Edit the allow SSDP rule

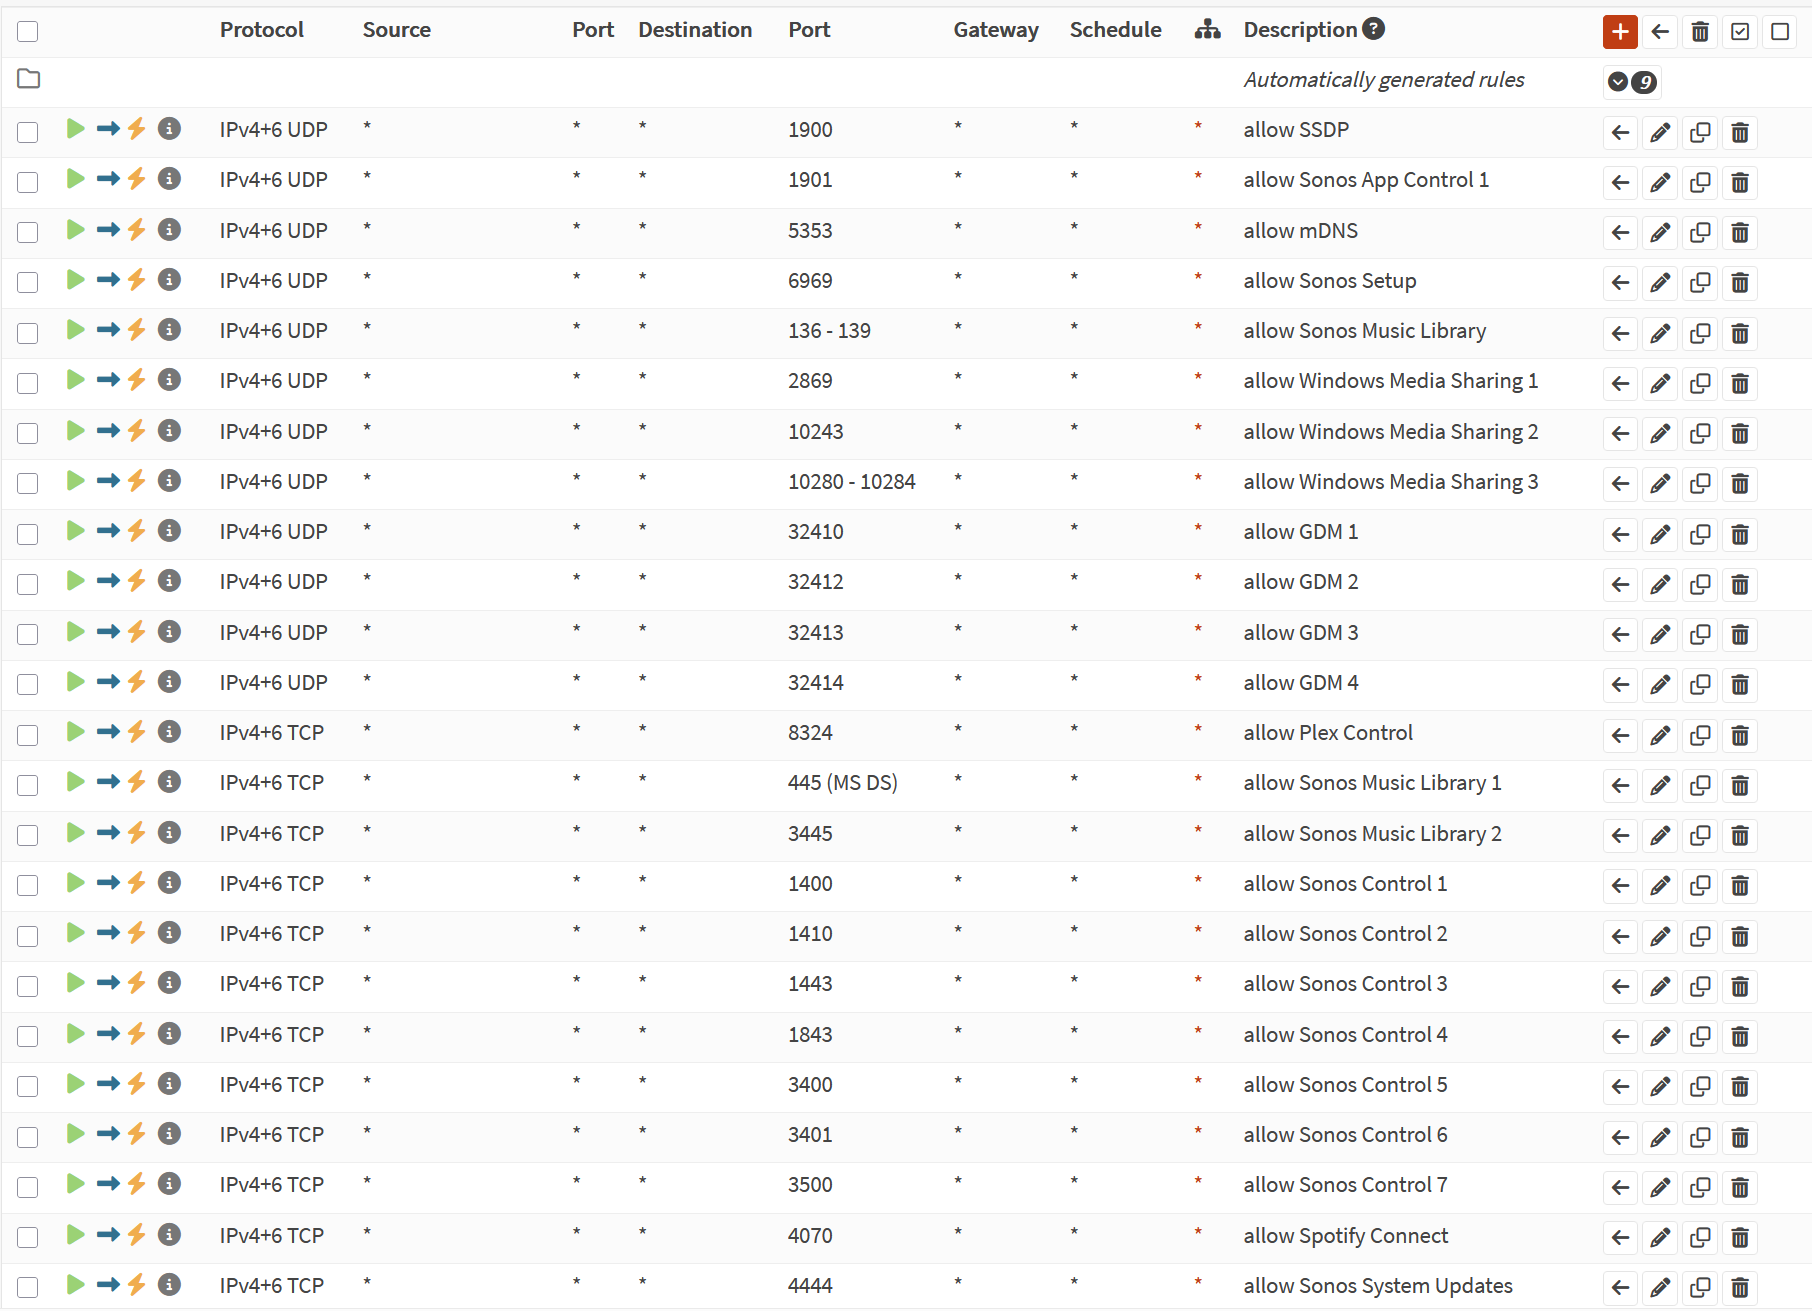click(1660, 132)
